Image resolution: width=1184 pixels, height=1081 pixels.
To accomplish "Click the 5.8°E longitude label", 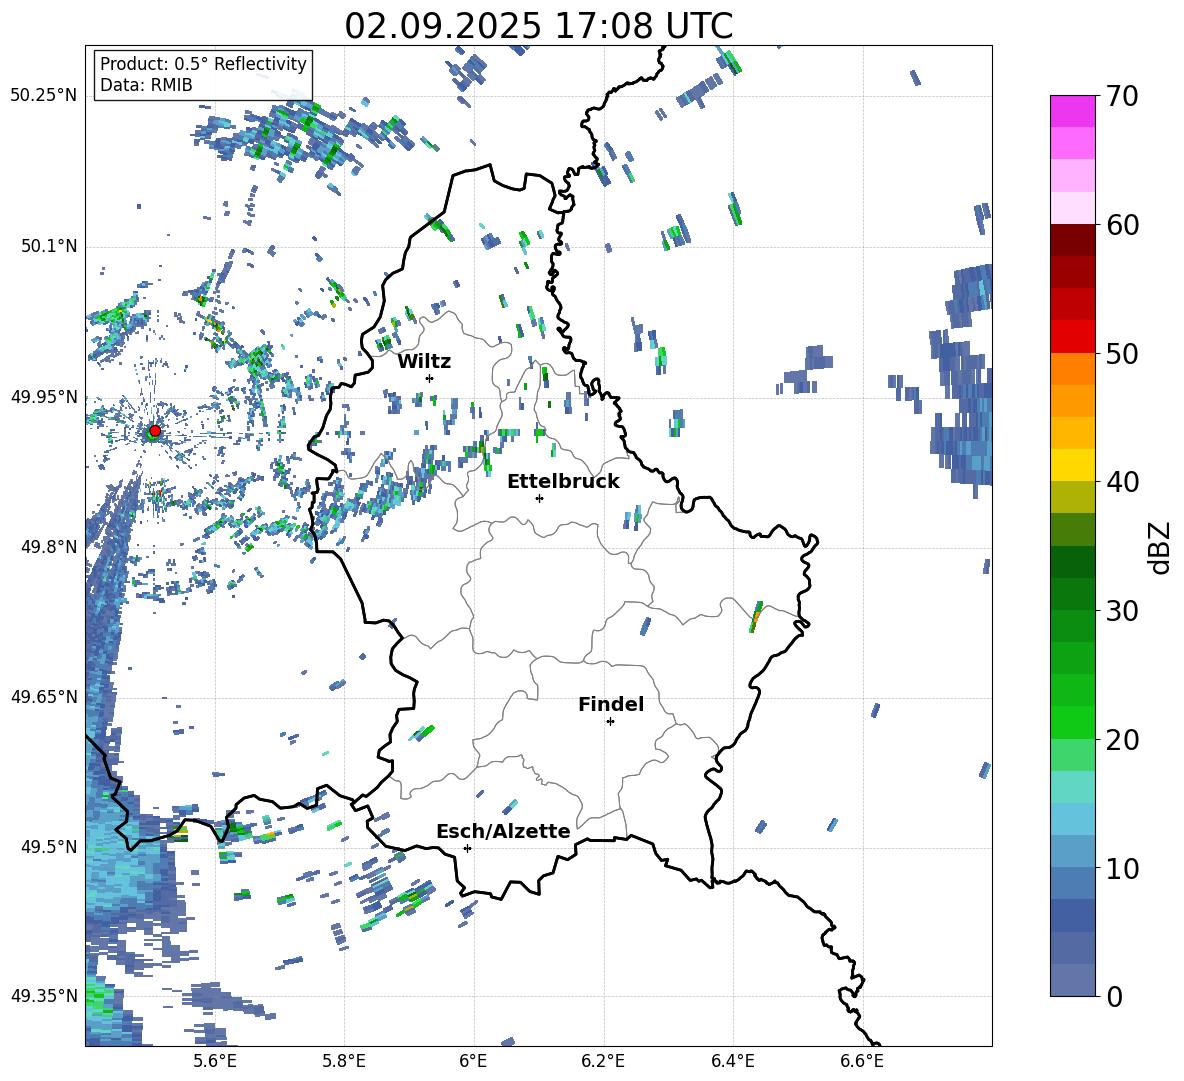I will coord(344,1061).
